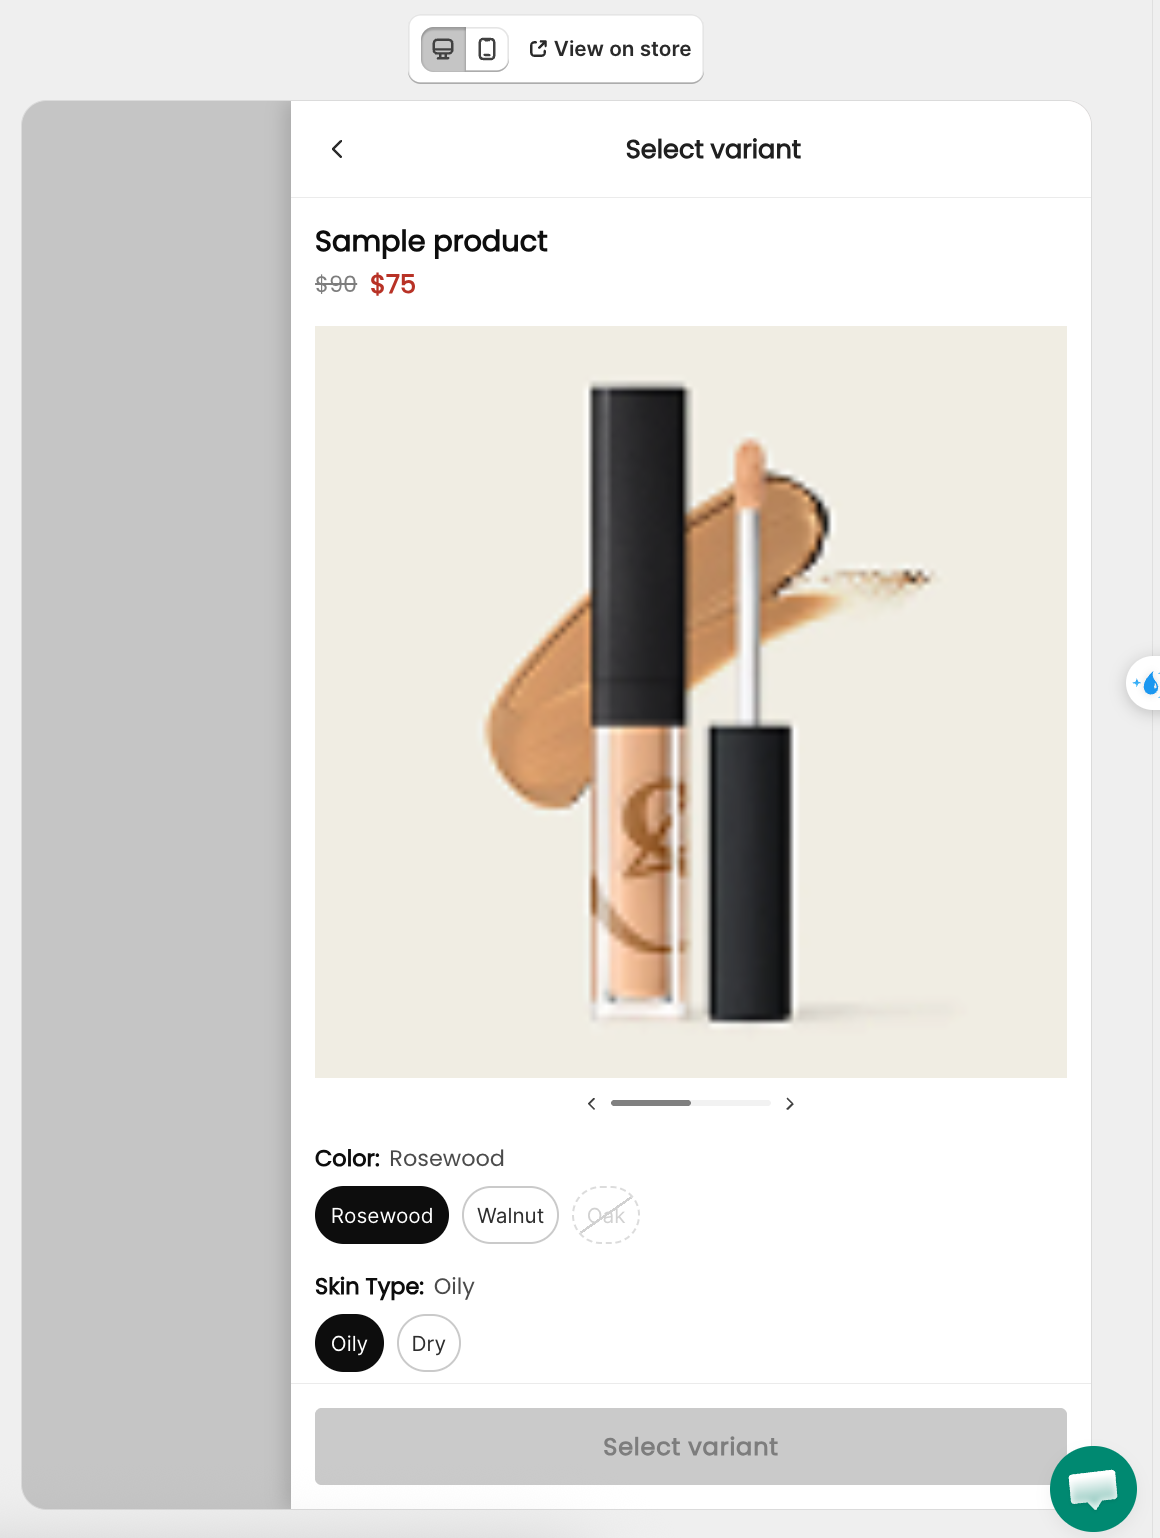Click the blue water drop side widget
This screenshot has height=1538, width=1160.
[1144, 683]
